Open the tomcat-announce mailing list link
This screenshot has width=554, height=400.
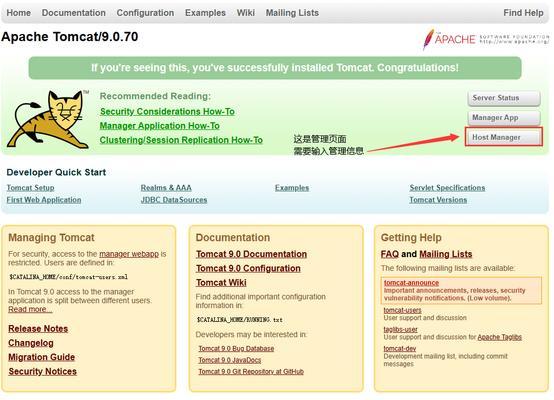[411, 283]
